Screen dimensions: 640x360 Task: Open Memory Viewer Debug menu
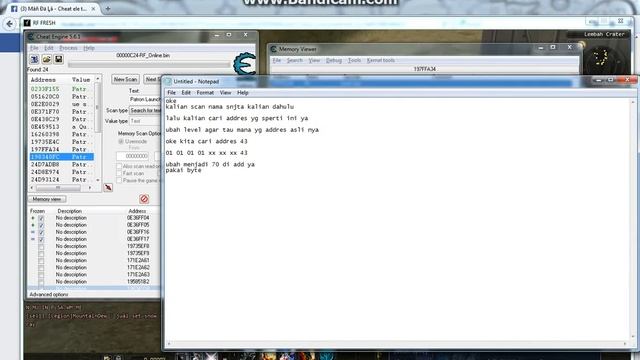(333, 60)
